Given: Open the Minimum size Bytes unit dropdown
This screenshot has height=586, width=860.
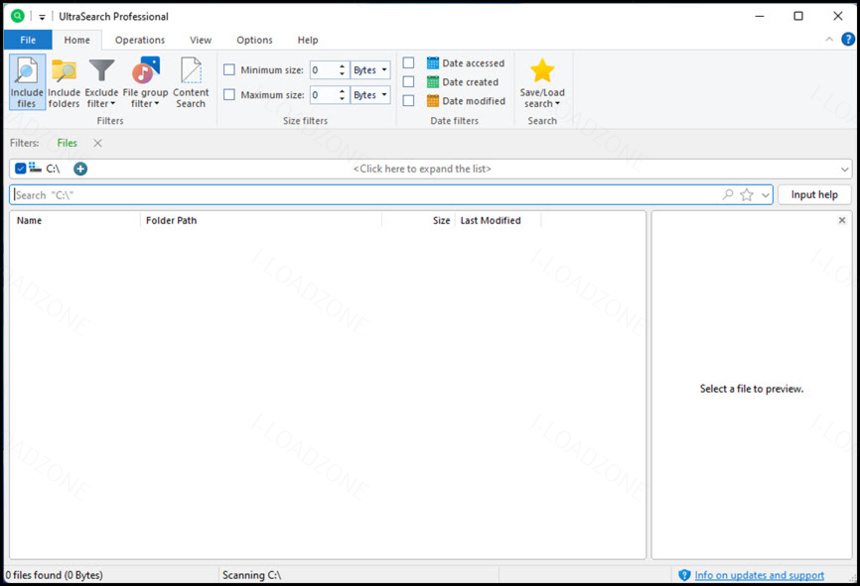Looking at the screenshot, I should click(370, 70).
